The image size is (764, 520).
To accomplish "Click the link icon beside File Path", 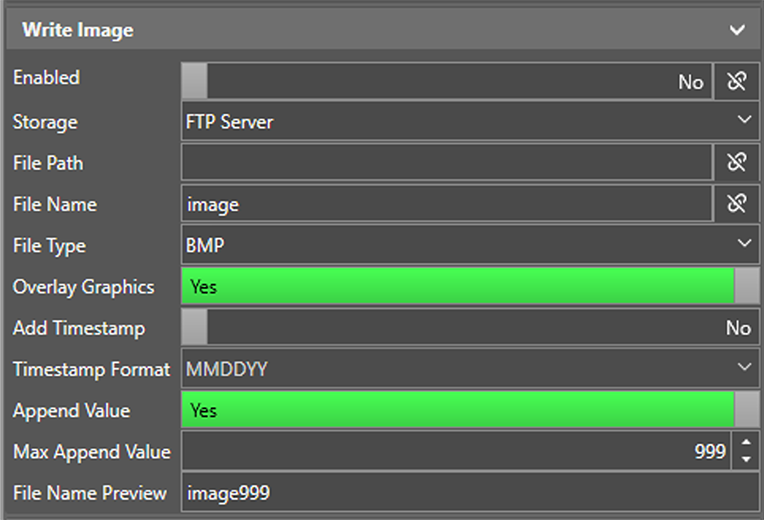I will pos(737,162).
